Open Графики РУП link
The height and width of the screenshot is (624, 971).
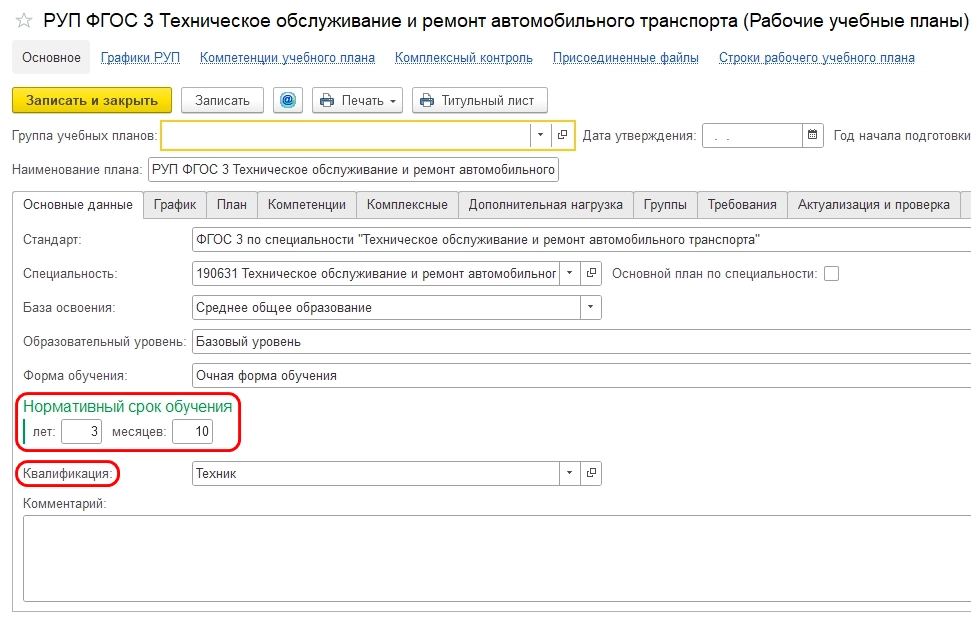141,58
